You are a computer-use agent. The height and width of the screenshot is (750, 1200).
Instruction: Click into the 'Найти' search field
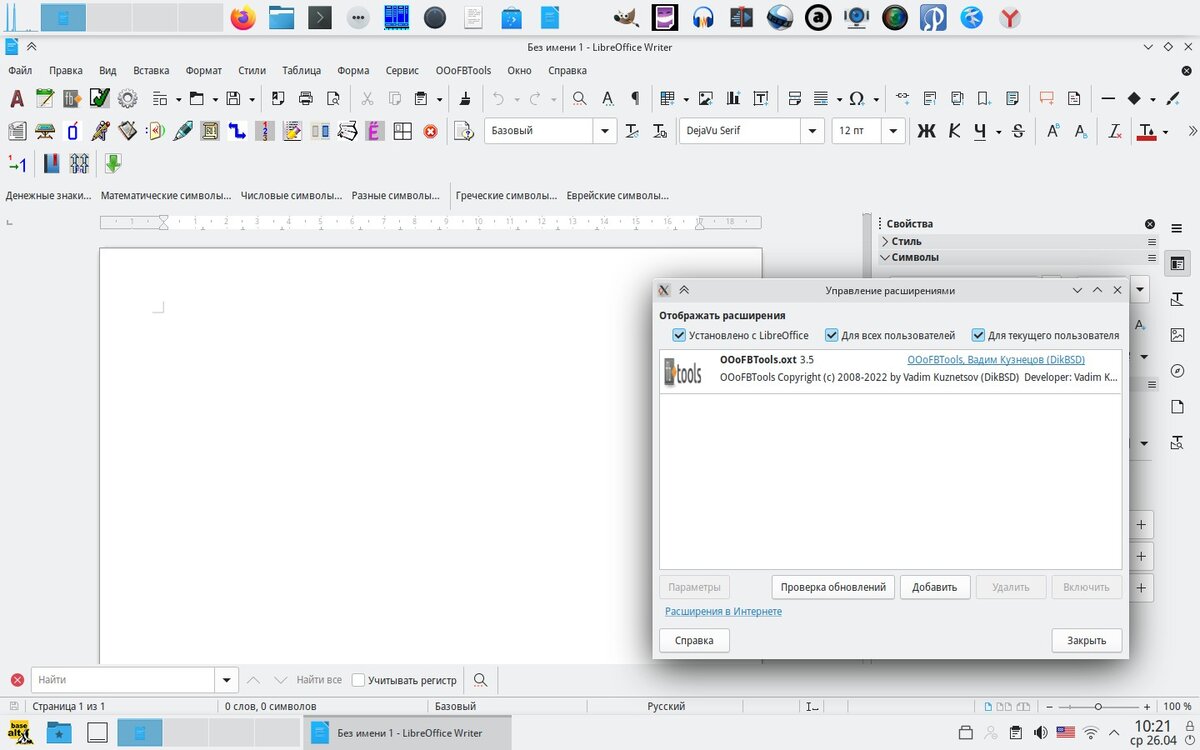tap(123, 680)
